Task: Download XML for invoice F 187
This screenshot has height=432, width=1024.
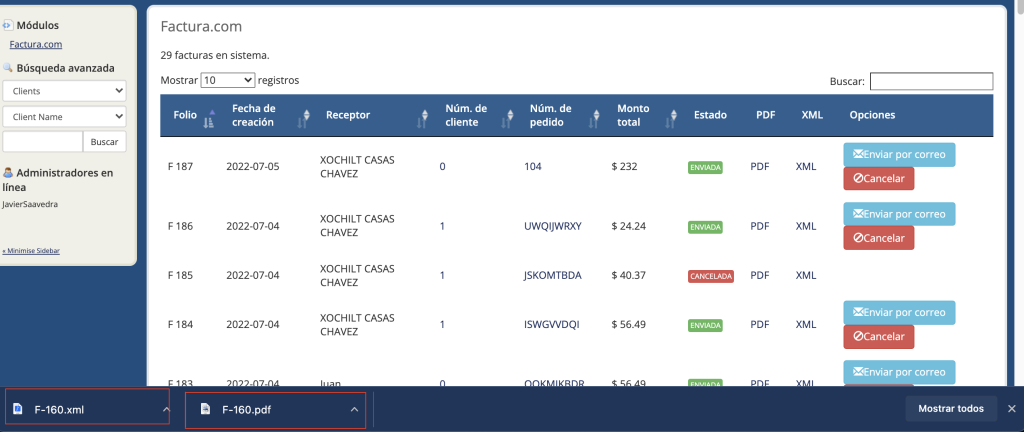Action: (806, 166)
